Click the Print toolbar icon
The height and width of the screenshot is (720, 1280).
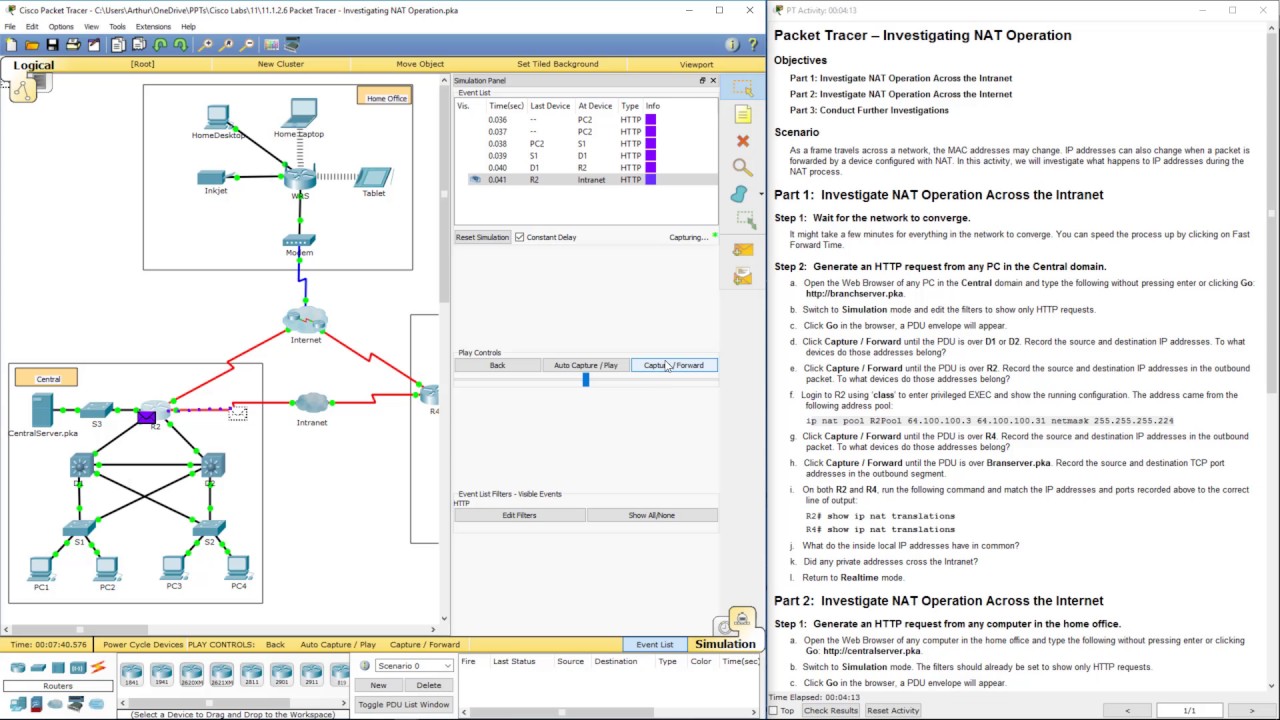click(73, 45)
